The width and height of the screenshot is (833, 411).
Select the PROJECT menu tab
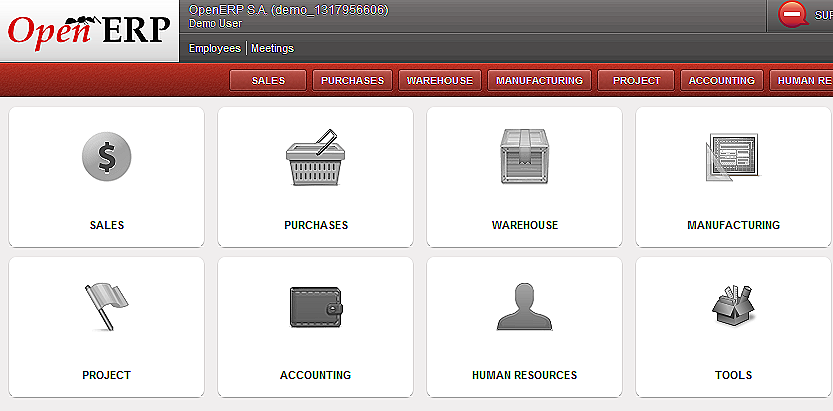point(636,81)
